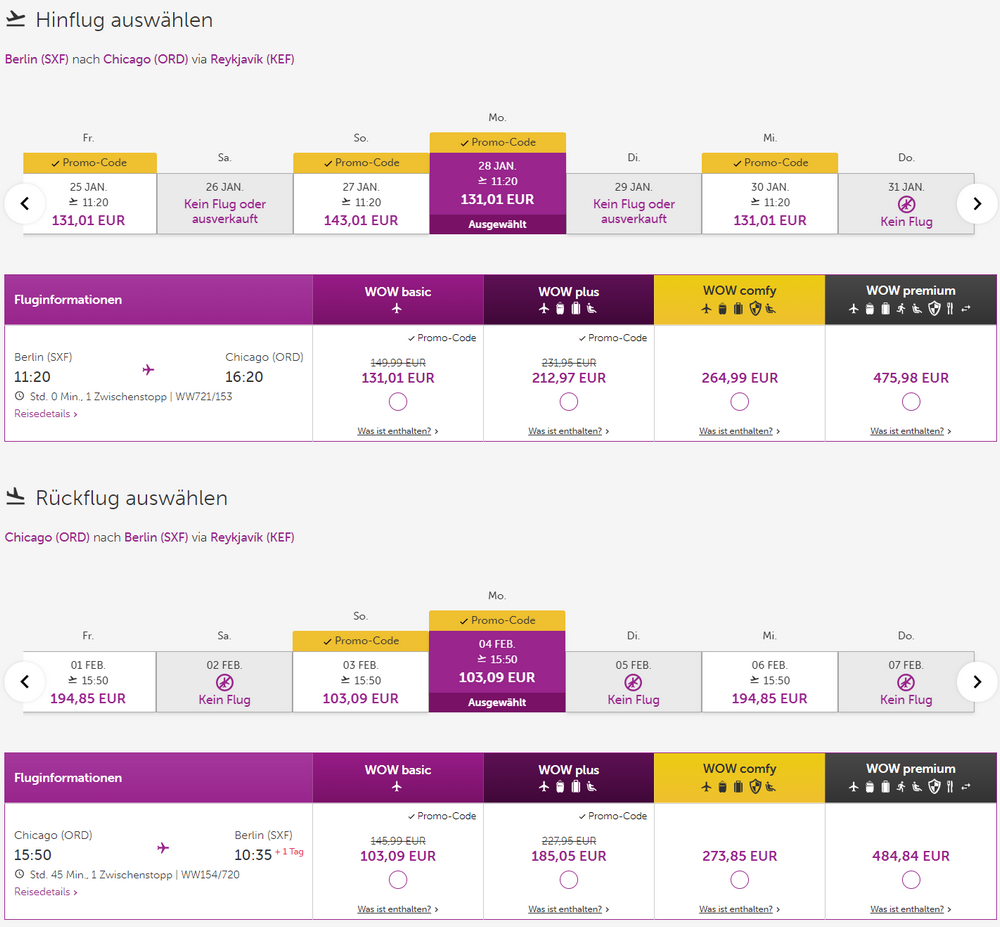This screenshot has height=927, width=1000.
Task: Choose 03 FEB. return date tab
Action: click(x=360, y=682)
